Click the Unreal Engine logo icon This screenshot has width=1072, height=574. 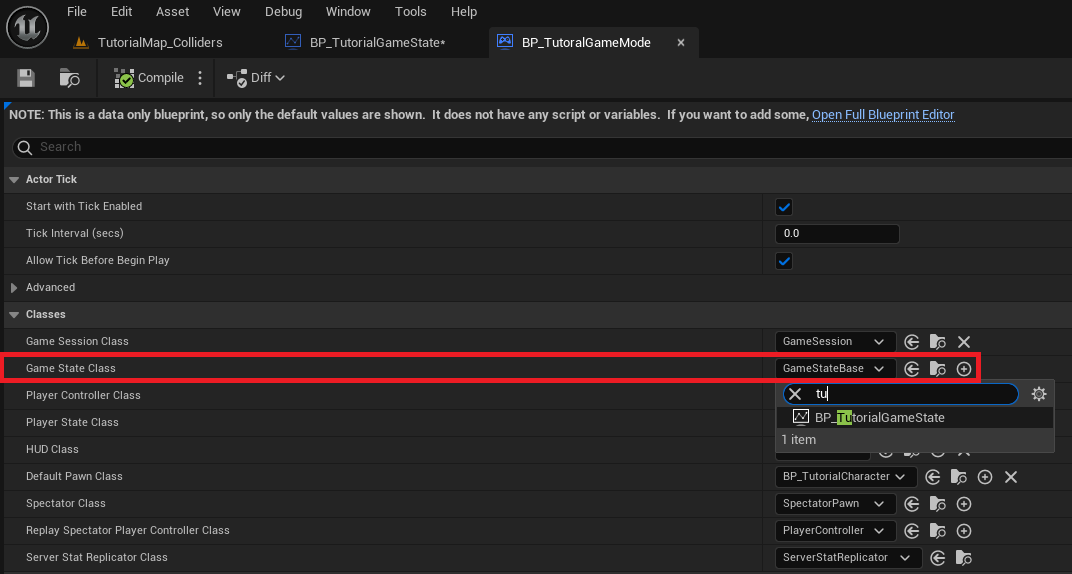point(26,26)
